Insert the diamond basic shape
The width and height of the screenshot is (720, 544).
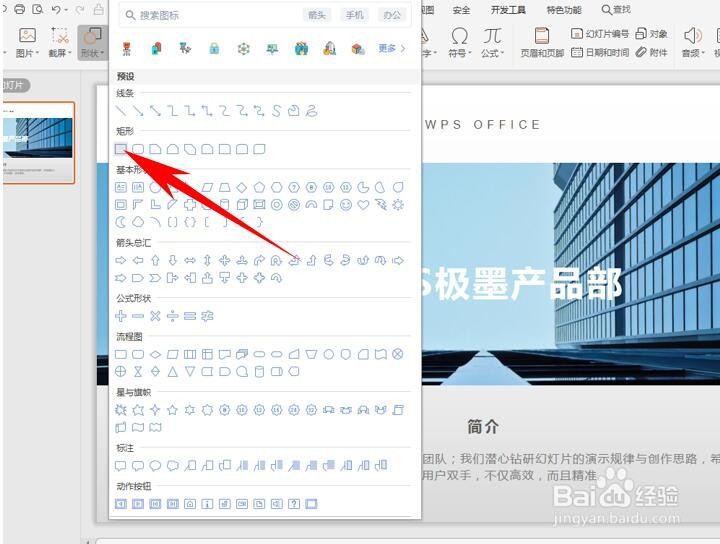tap(242, 187)
